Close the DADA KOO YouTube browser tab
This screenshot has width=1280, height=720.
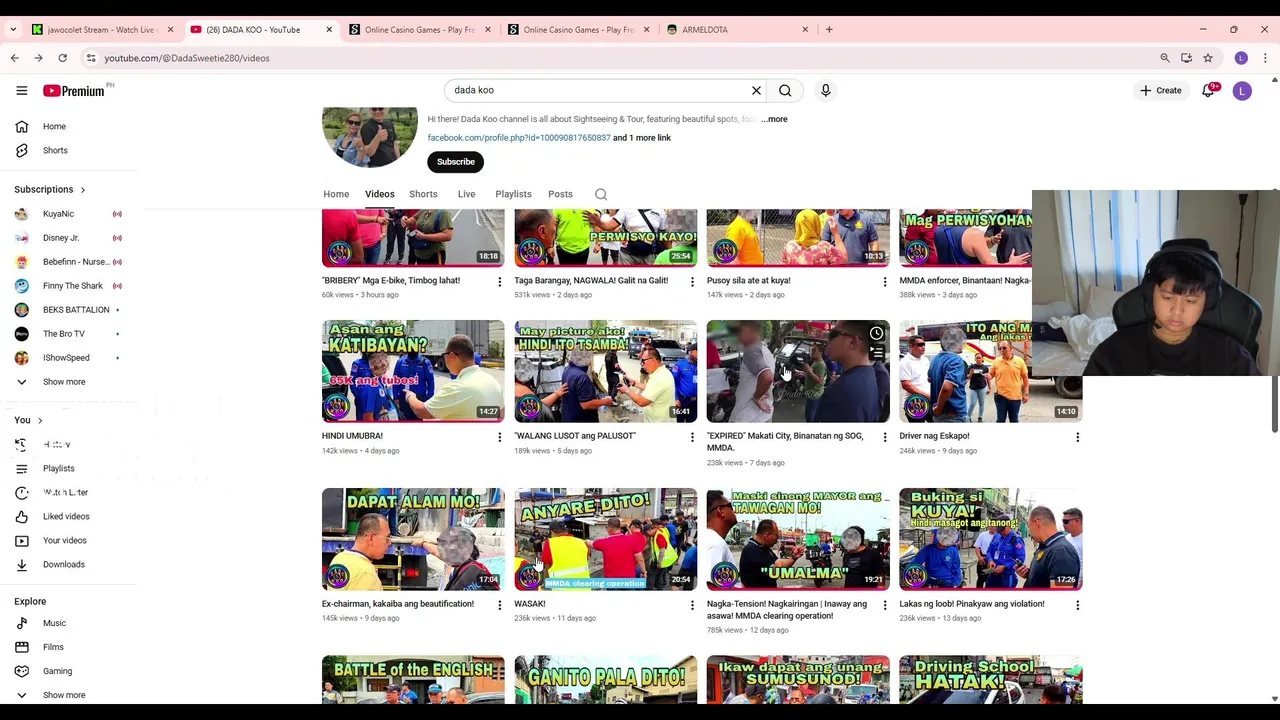click(329, 30)
